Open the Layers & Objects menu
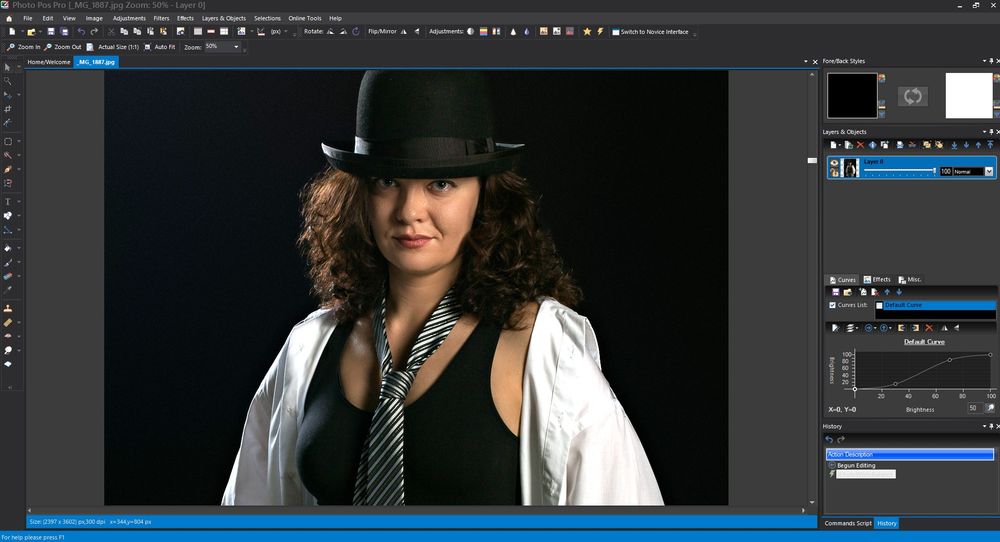Screen dimensions: 1000x542 pyautogui.click(x=224, y=18)
